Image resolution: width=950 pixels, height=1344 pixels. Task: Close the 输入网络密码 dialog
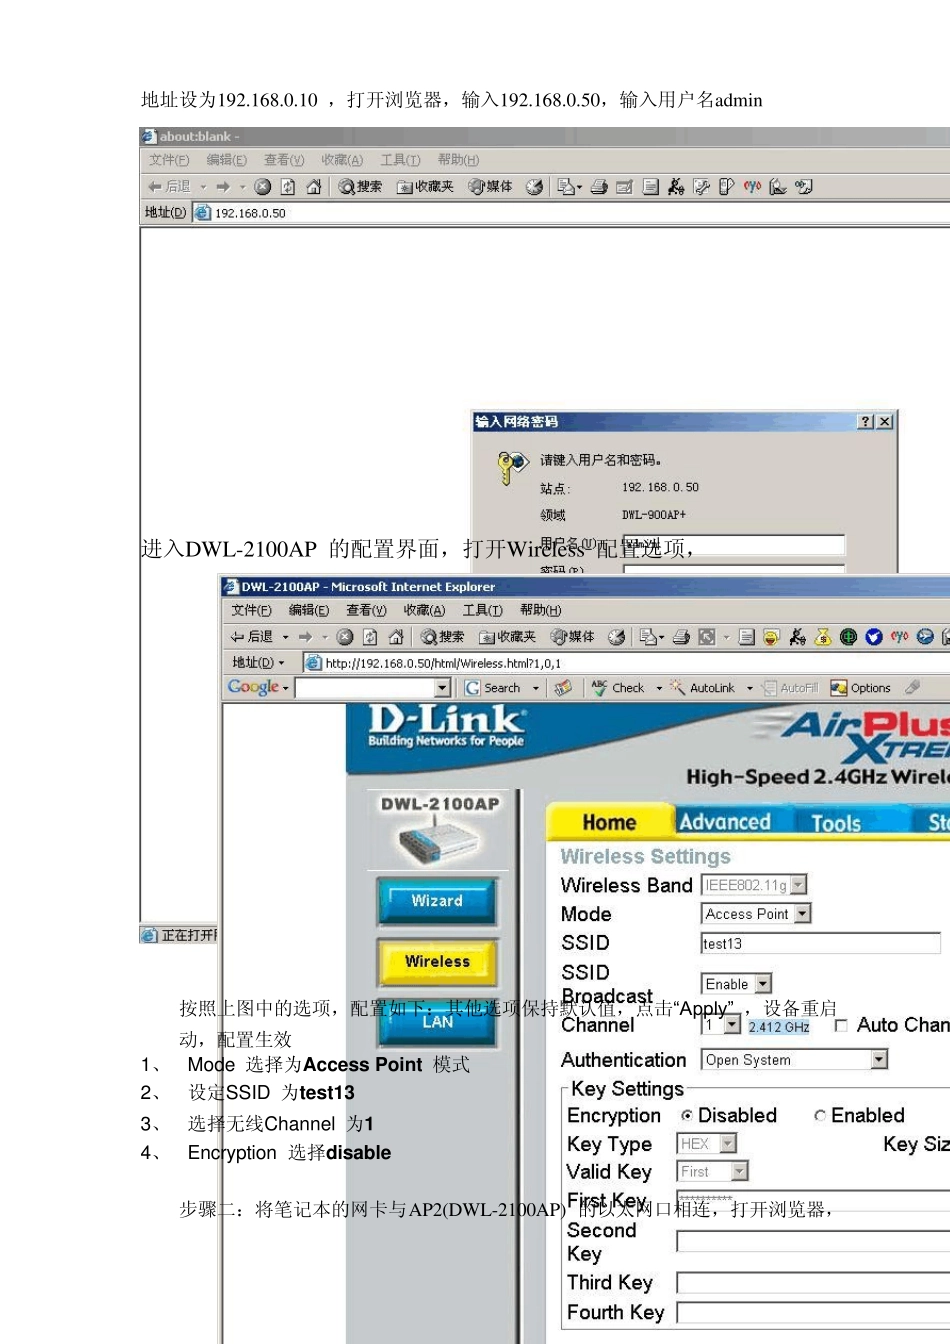click(885, 422)
